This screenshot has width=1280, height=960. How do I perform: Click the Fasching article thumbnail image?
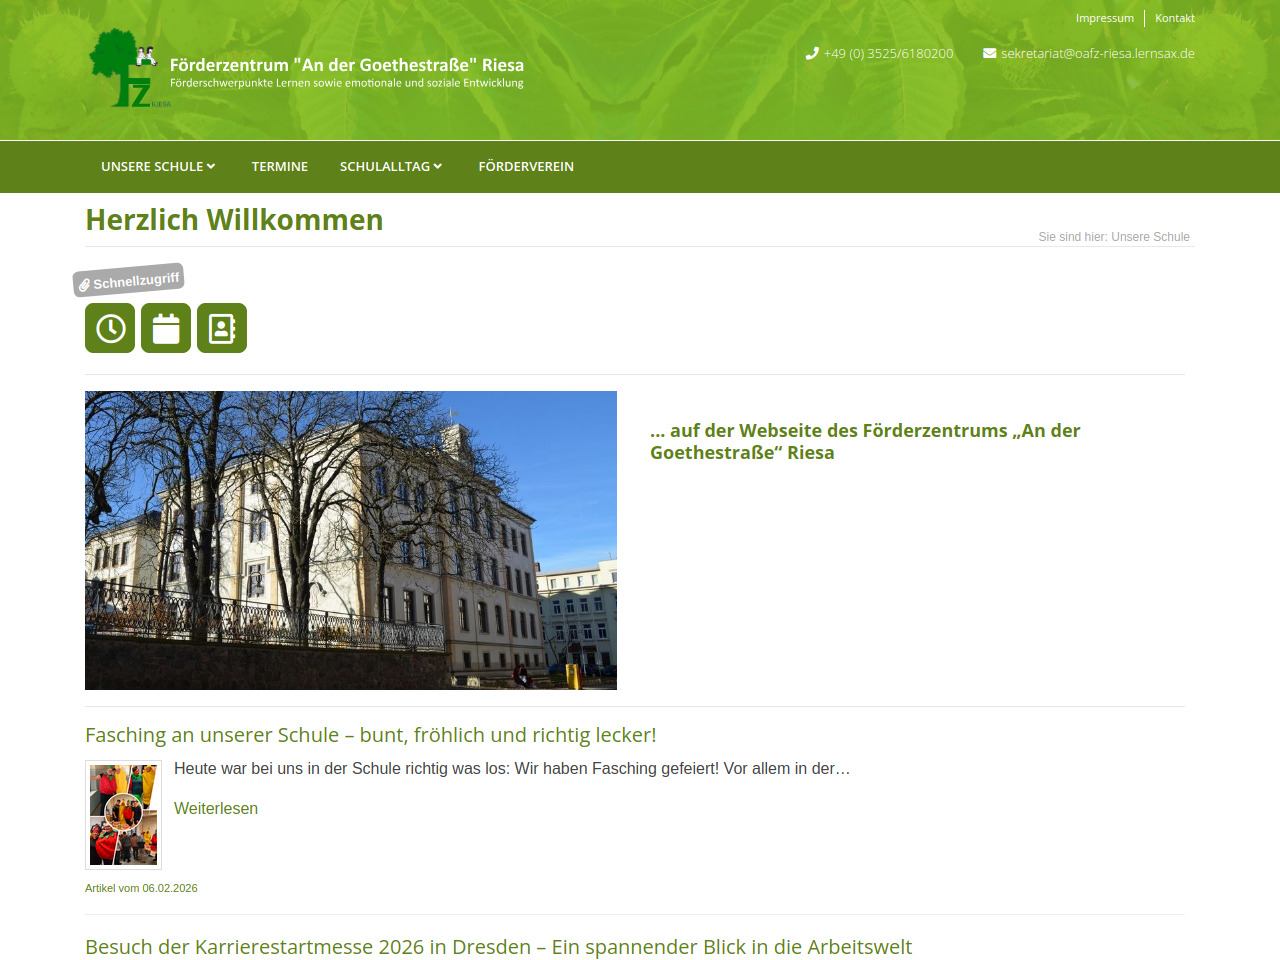123,814
